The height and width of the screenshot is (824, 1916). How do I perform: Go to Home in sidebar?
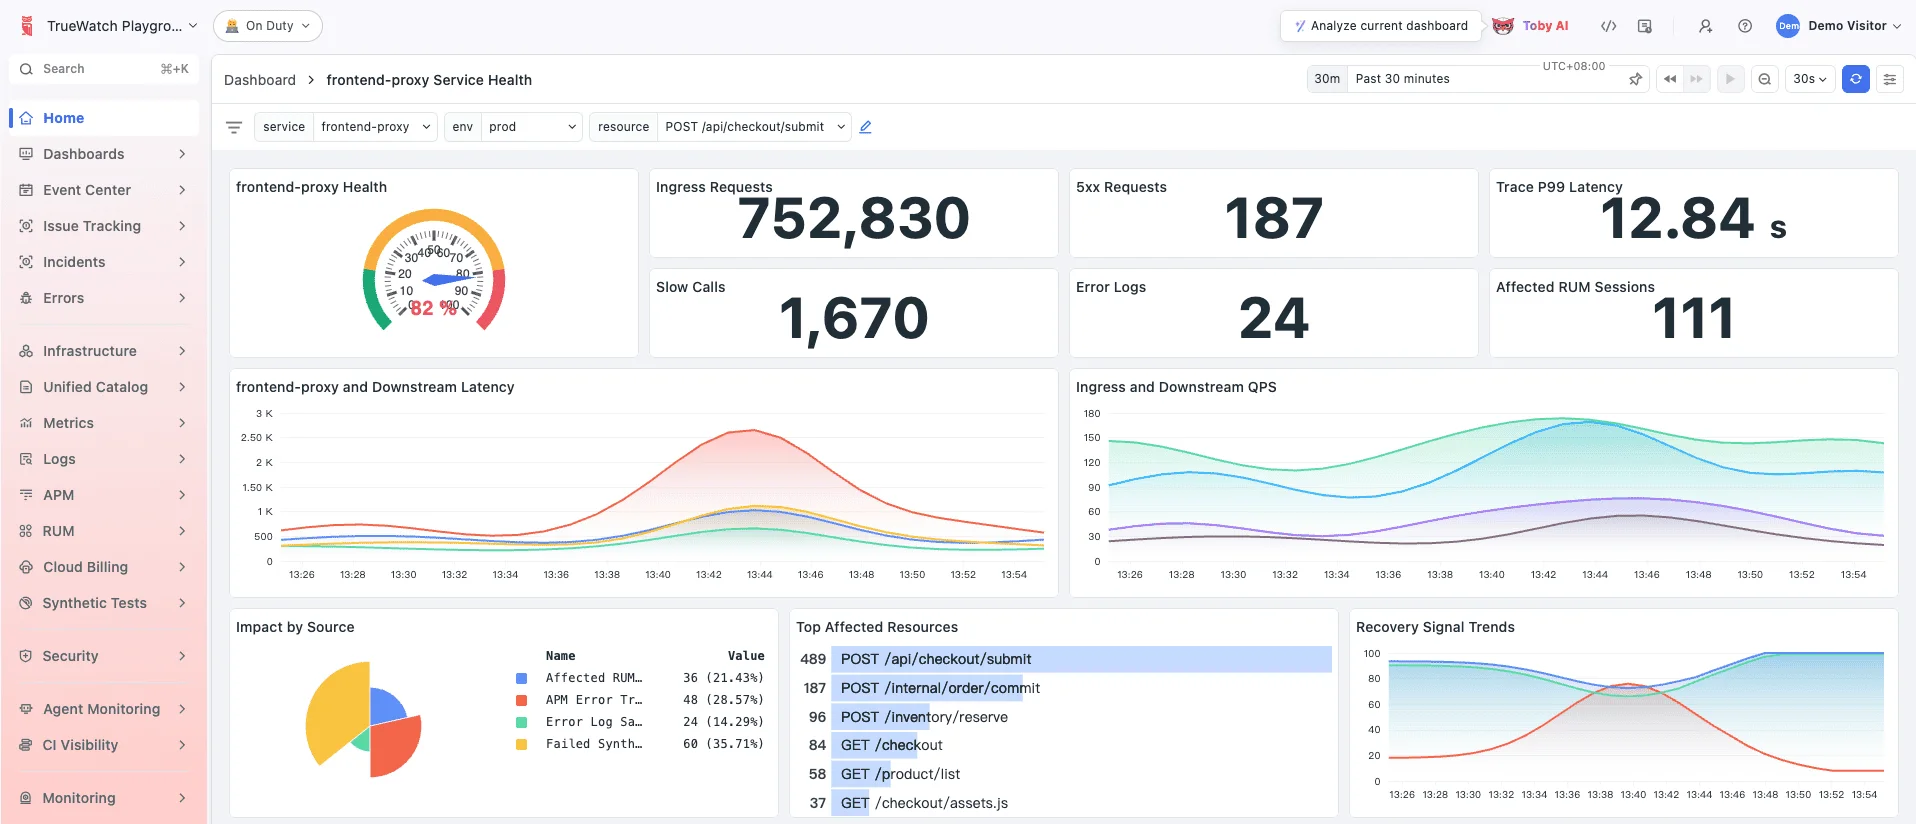pos(104,118)
